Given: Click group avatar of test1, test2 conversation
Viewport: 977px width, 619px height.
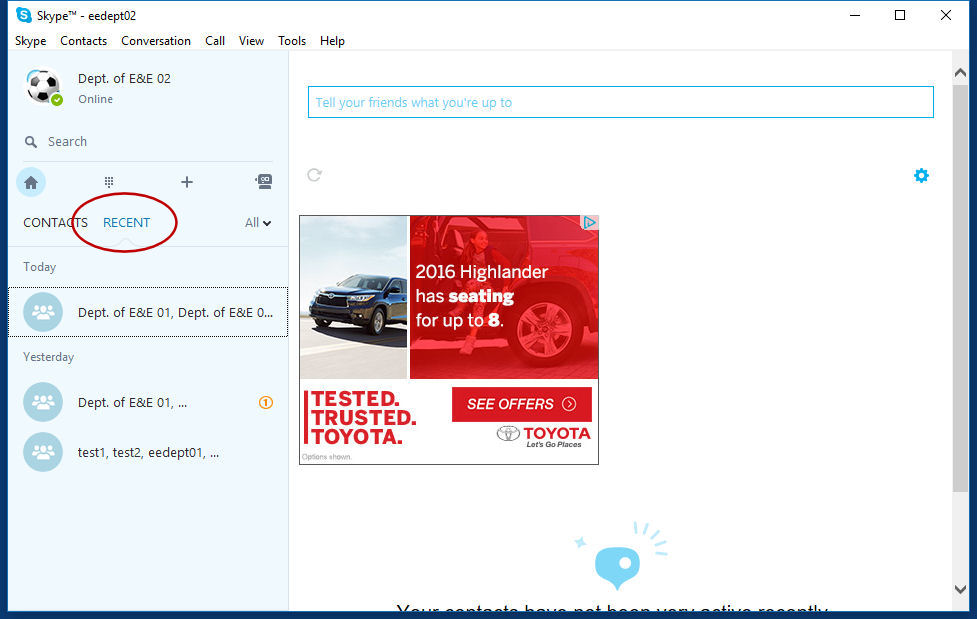Looking at the screenshot, I should pos(43,452).
